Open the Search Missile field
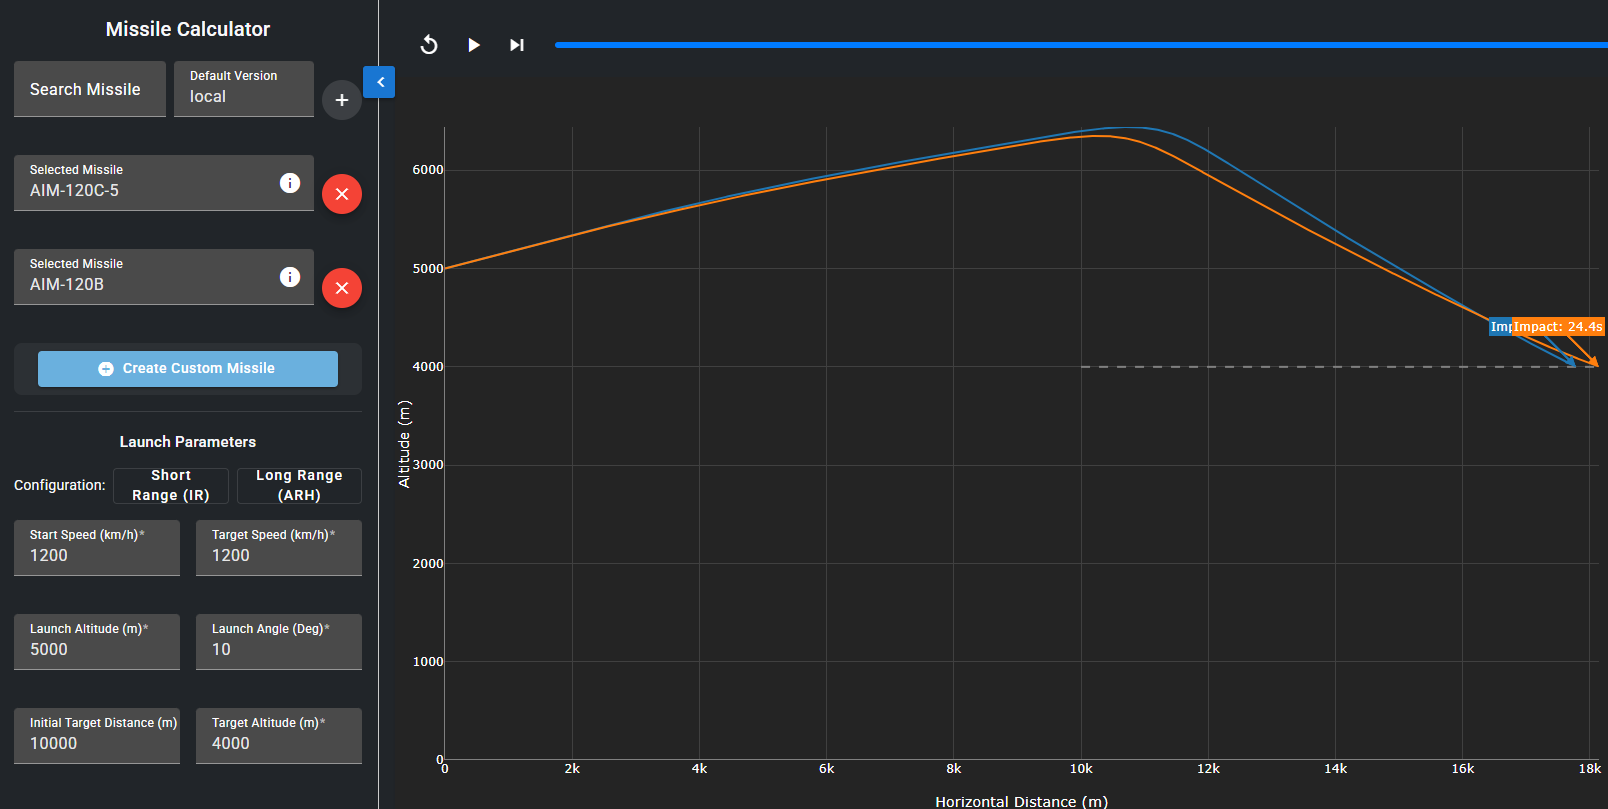 click(90, 89)
